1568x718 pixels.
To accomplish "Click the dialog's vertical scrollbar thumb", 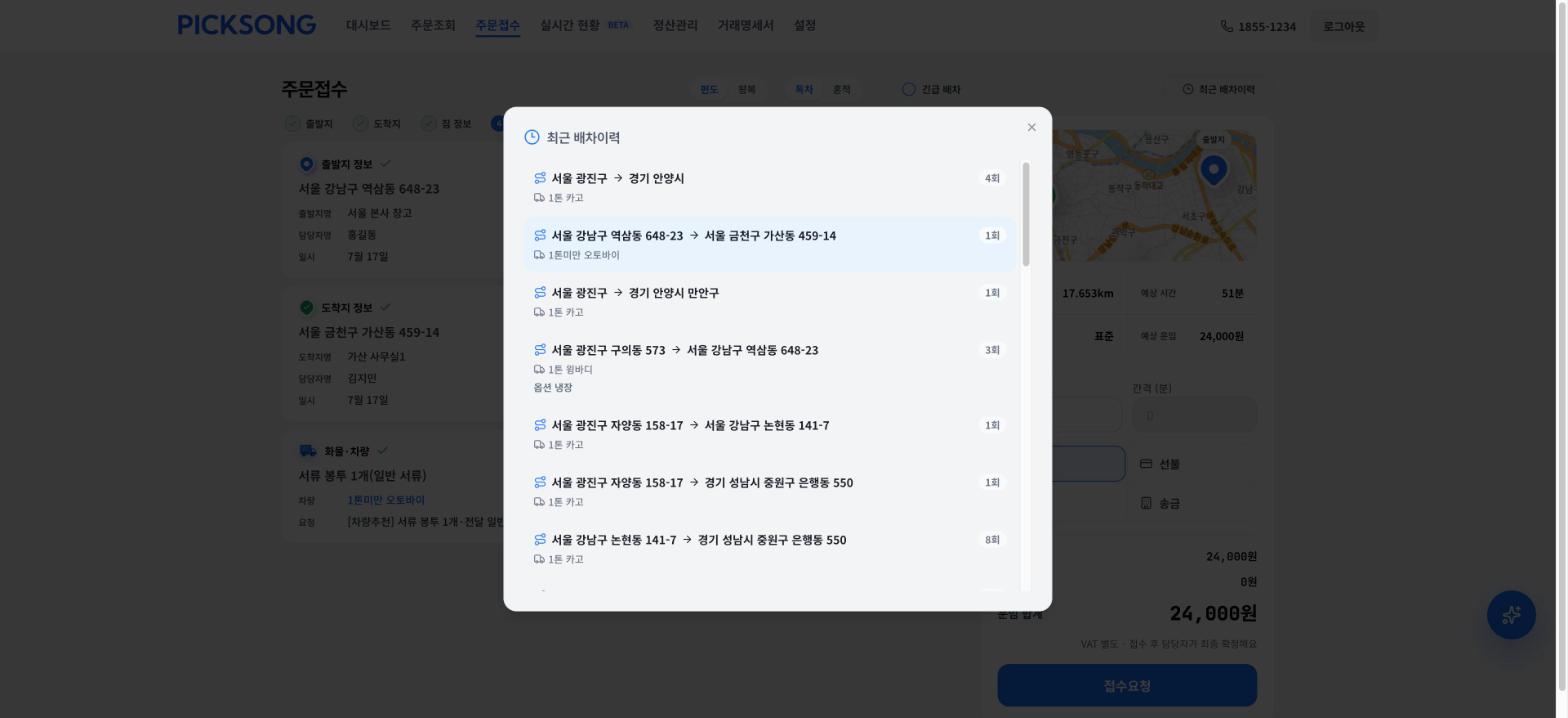I will 1026,214.
